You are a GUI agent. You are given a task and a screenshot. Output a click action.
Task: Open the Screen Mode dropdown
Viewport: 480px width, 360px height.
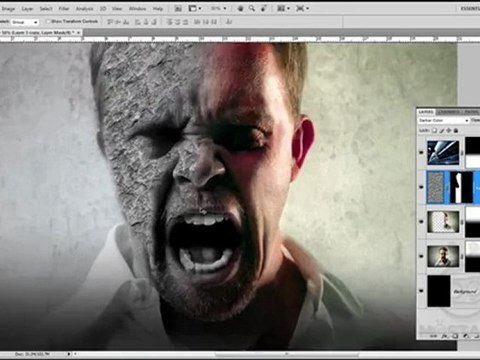pyautogui.click(x=302, y=9)
